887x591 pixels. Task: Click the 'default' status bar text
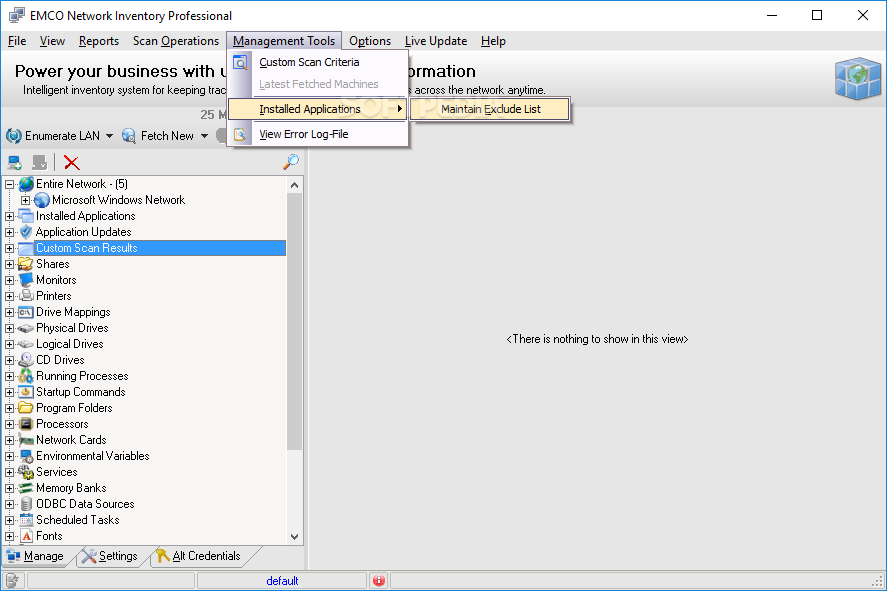point(282,581)
